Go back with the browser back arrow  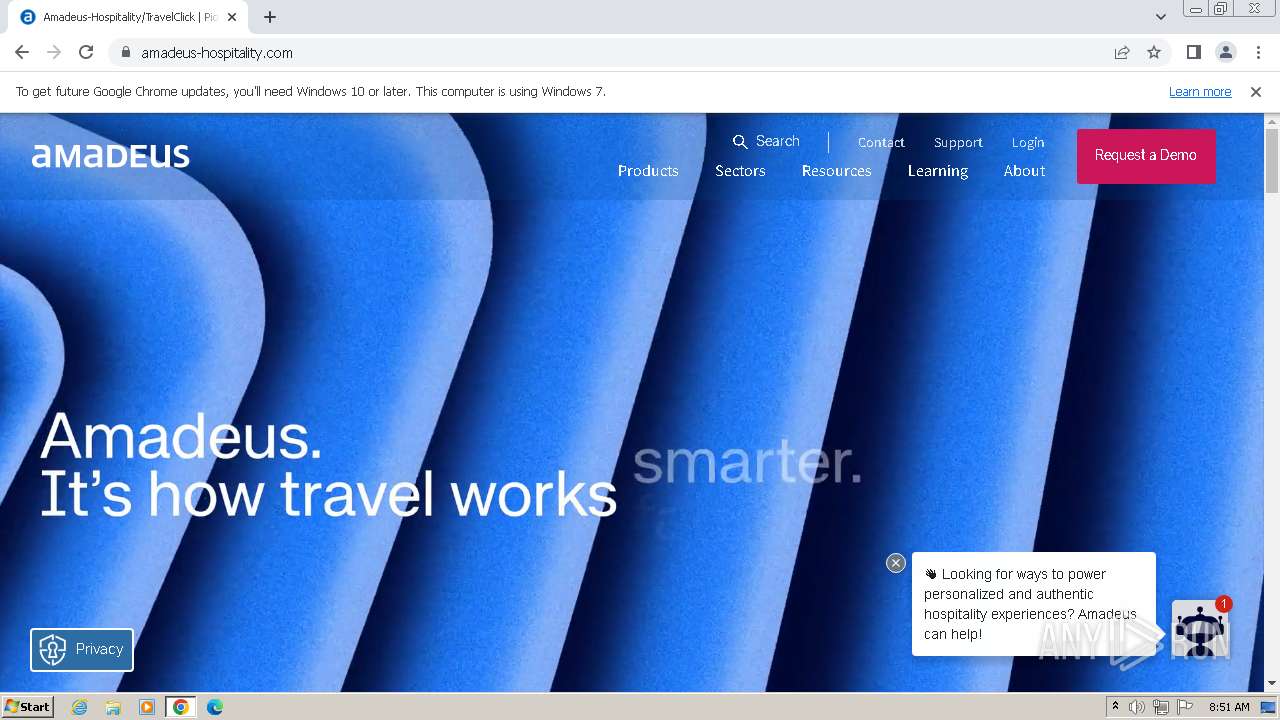pos(22,52)
